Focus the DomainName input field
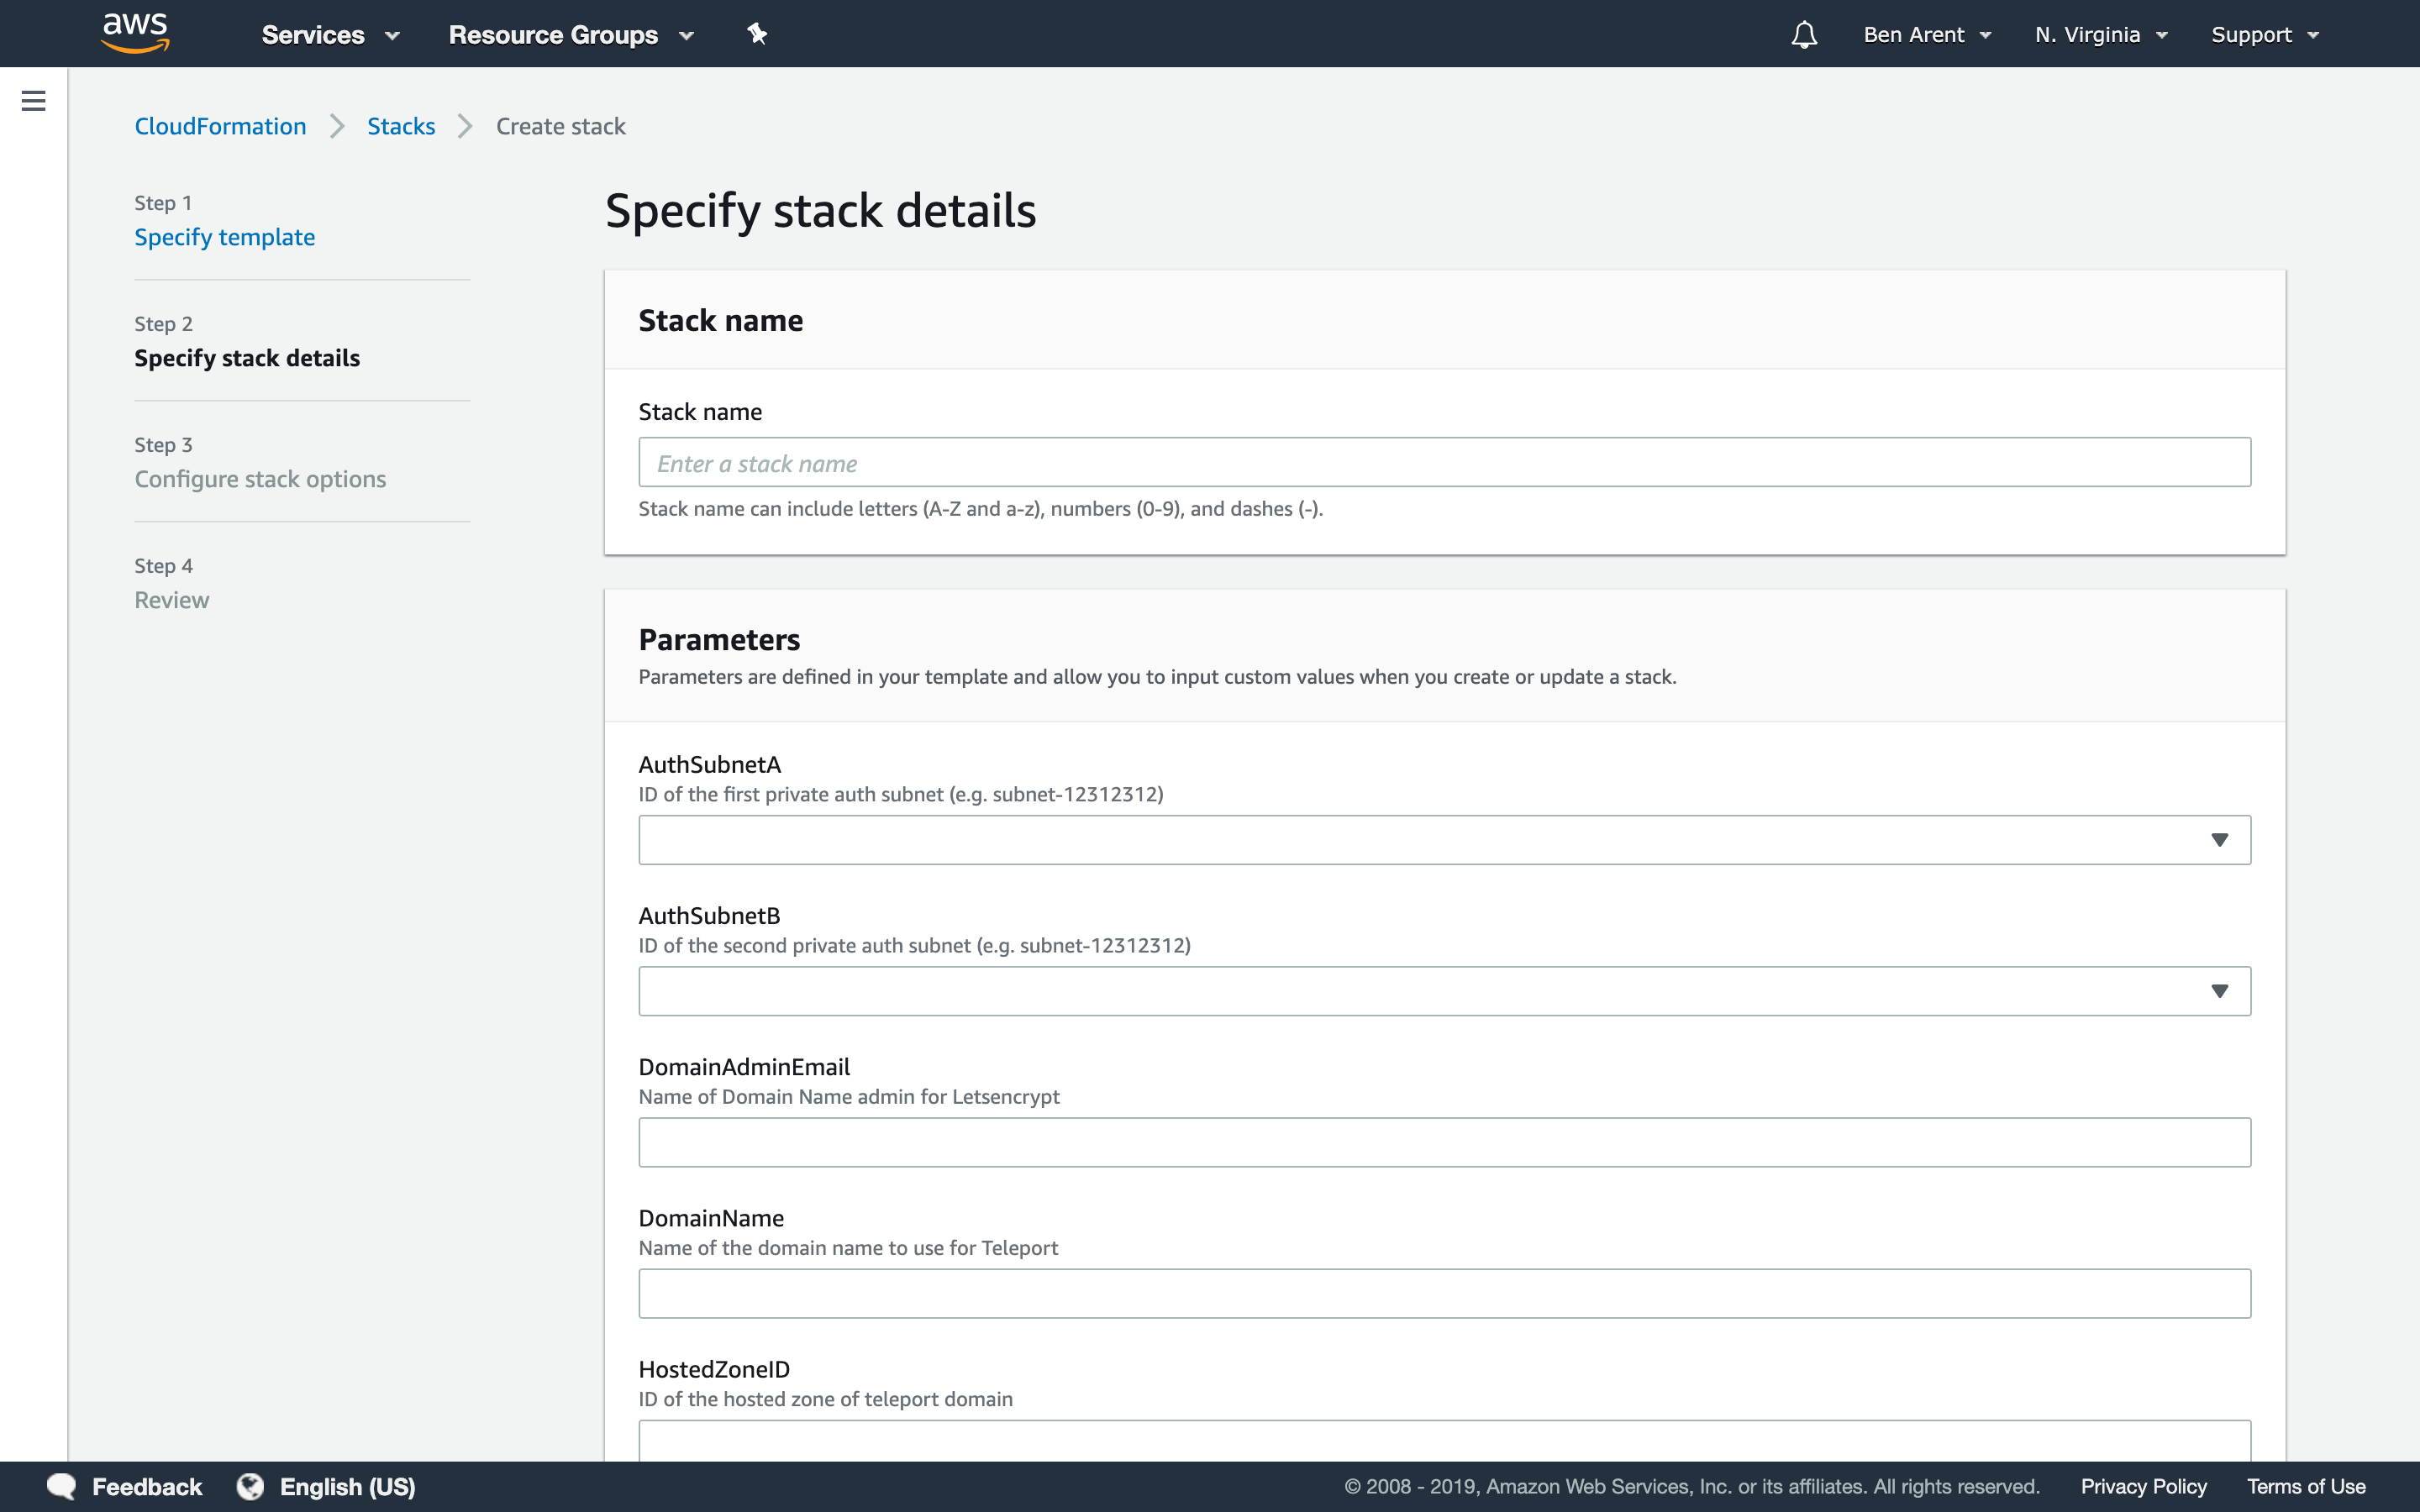Image resolution: width=2420 pixels, height=1512 pixels. coord(1444,1293)
